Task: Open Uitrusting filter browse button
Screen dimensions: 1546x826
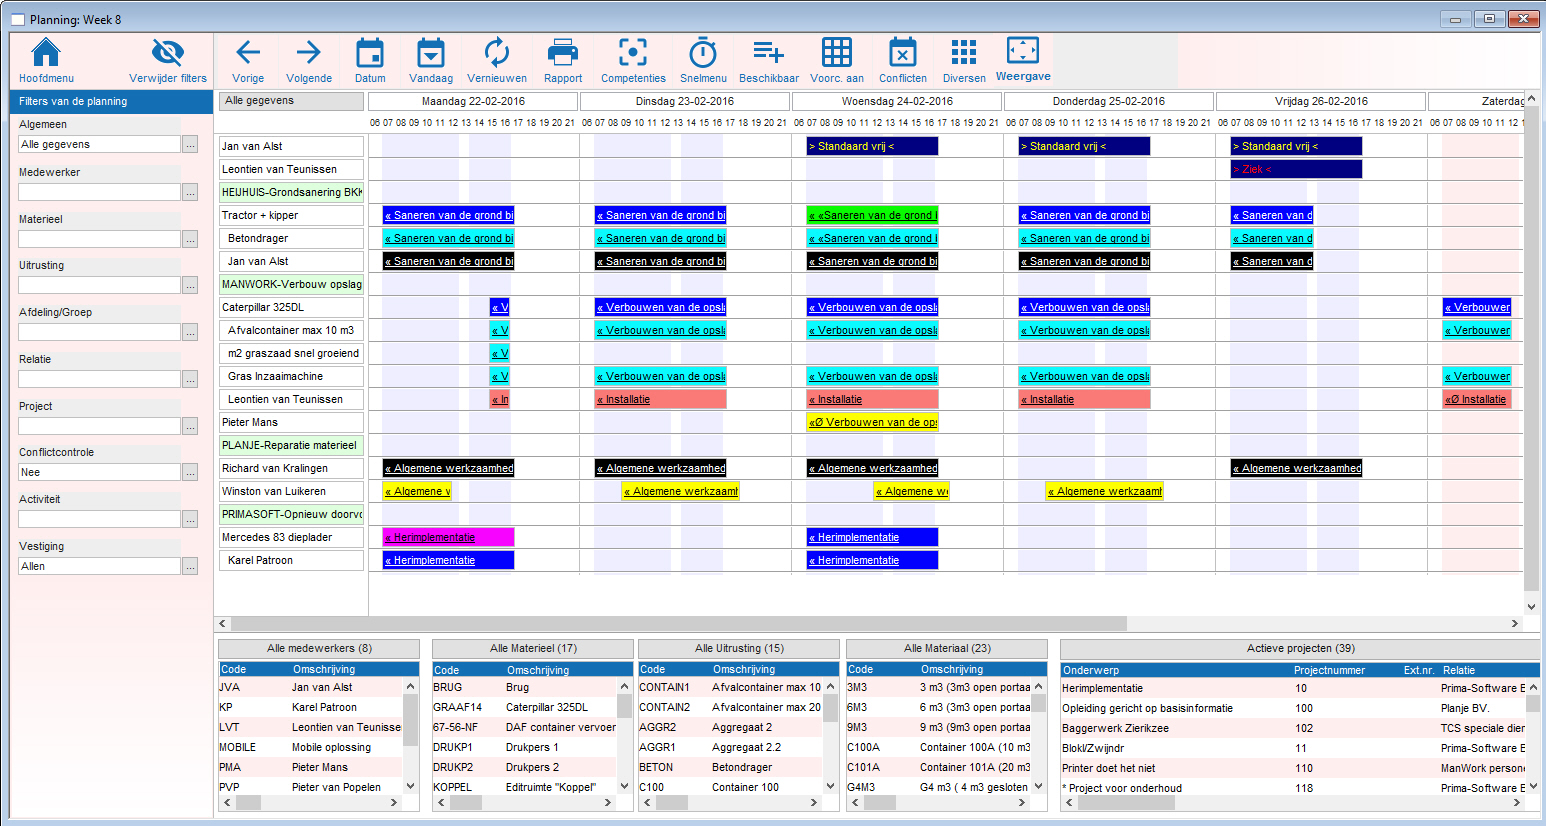Action: (190, 285)
